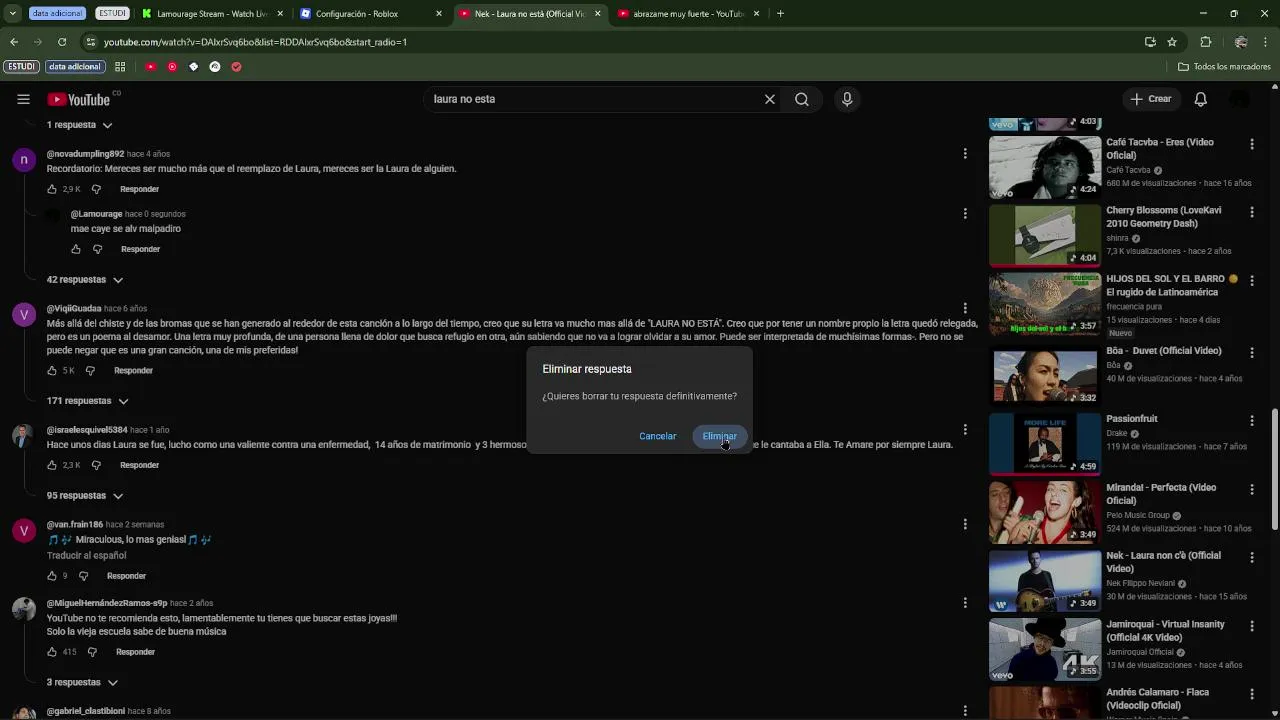Open the ESTUDI bookmark folder in bookmarks bar
Image resolution: width=1280 pixels, height=720 pixels.
pos(21,67)
